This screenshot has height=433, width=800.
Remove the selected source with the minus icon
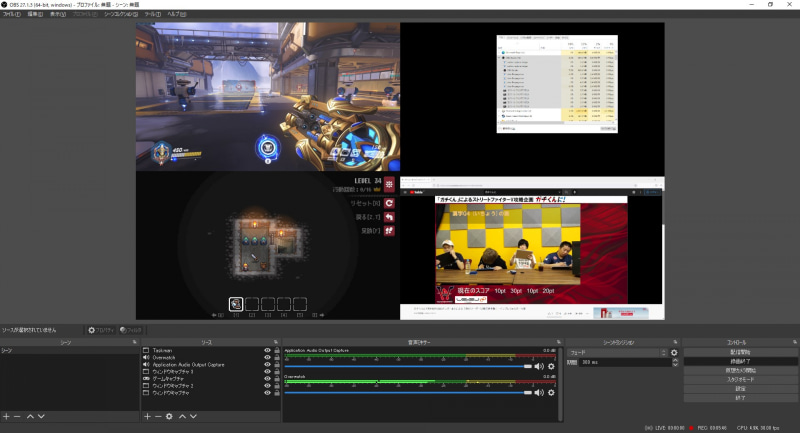158,417
